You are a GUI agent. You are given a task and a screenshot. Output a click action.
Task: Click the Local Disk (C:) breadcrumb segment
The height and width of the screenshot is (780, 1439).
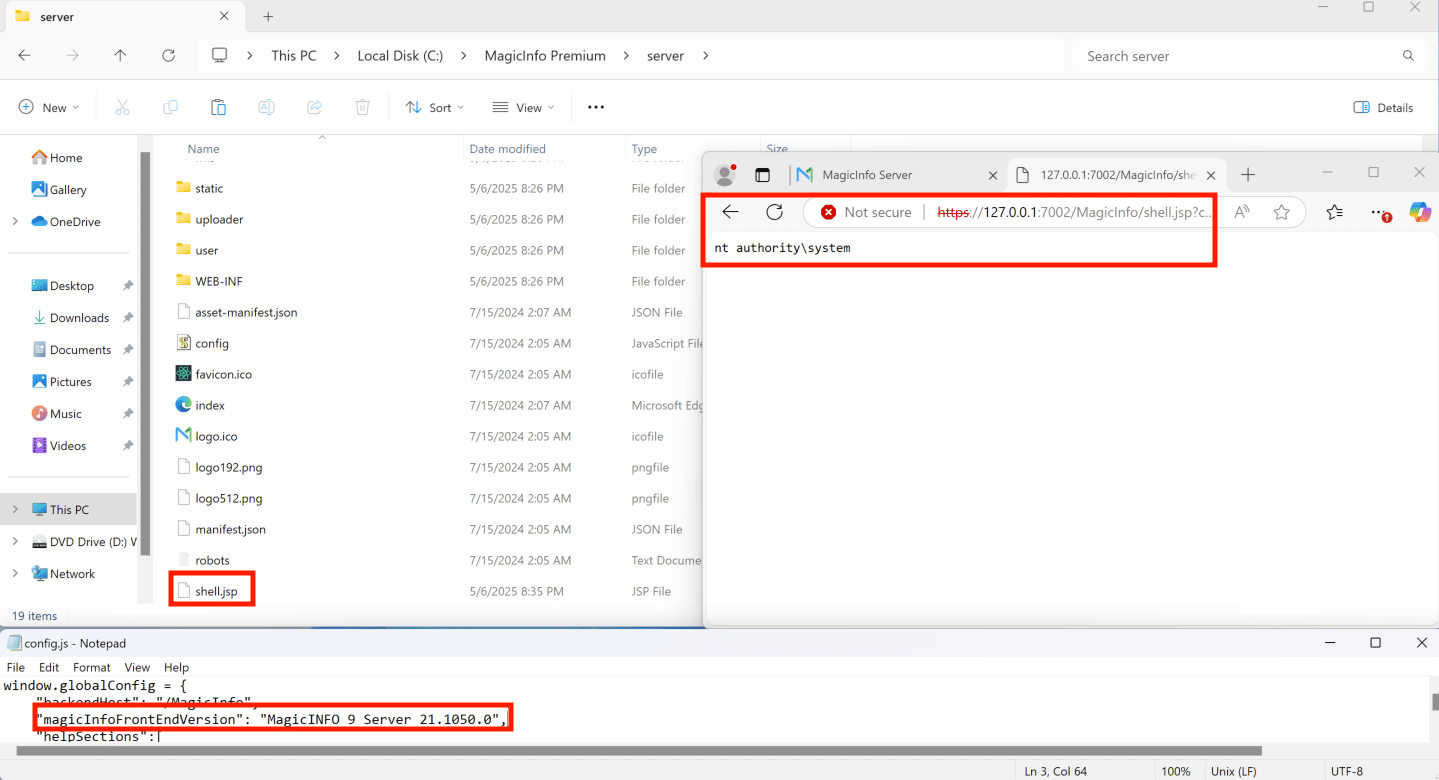coord(400,56)
